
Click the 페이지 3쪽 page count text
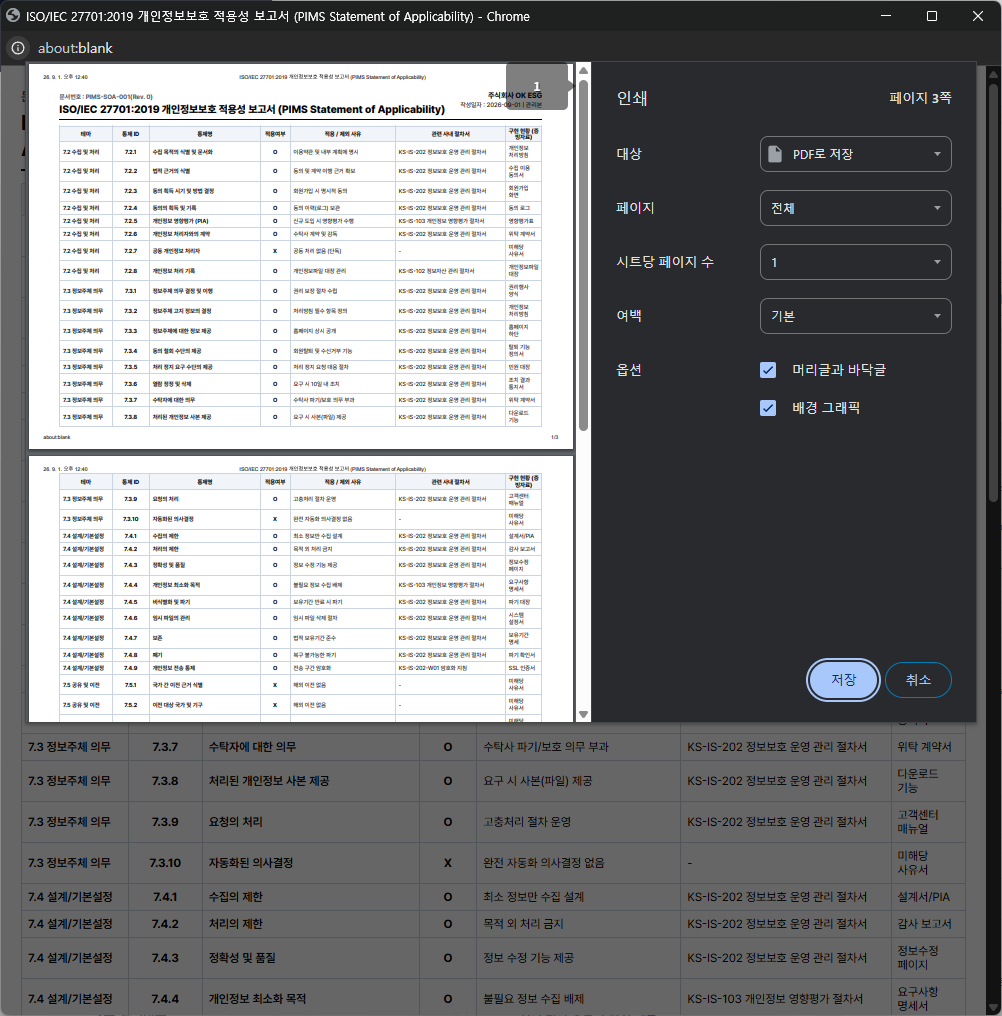tap(920, 98)
